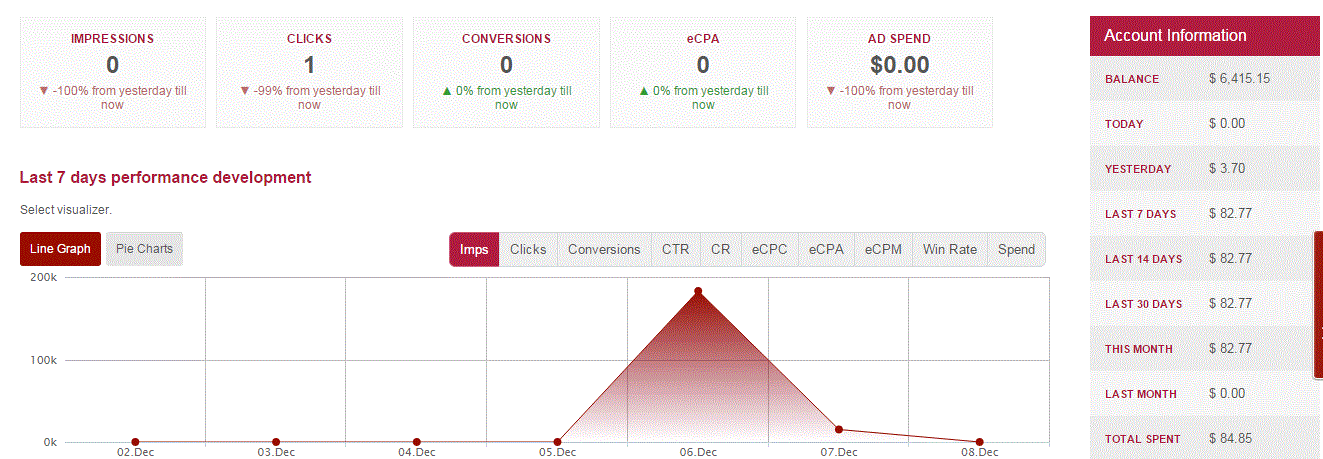The width and height of the screenshot is (1323, 459).
Task: Click the 05.Dec data point on graph
Action: (x=557, y=442)
